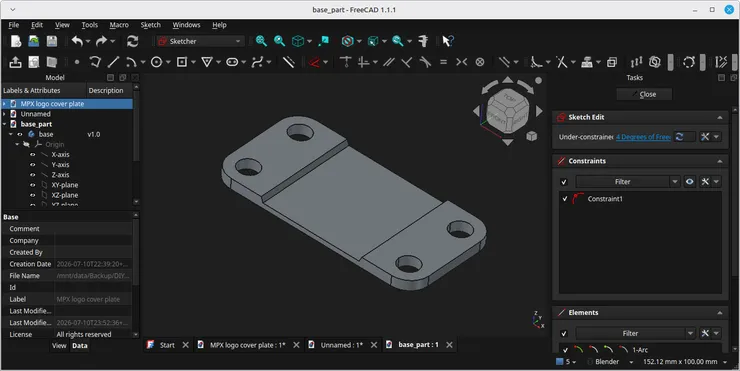
Task: Click the Close button in Tasks
Action: 644,94
